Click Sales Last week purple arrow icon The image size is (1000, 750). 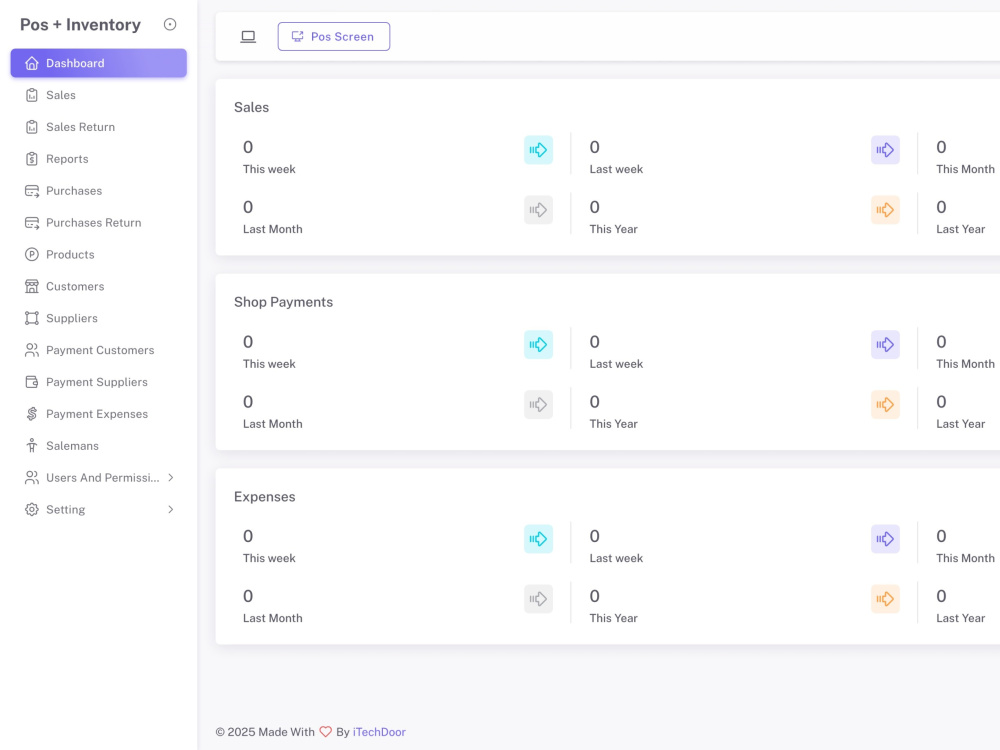click(885, 150)
